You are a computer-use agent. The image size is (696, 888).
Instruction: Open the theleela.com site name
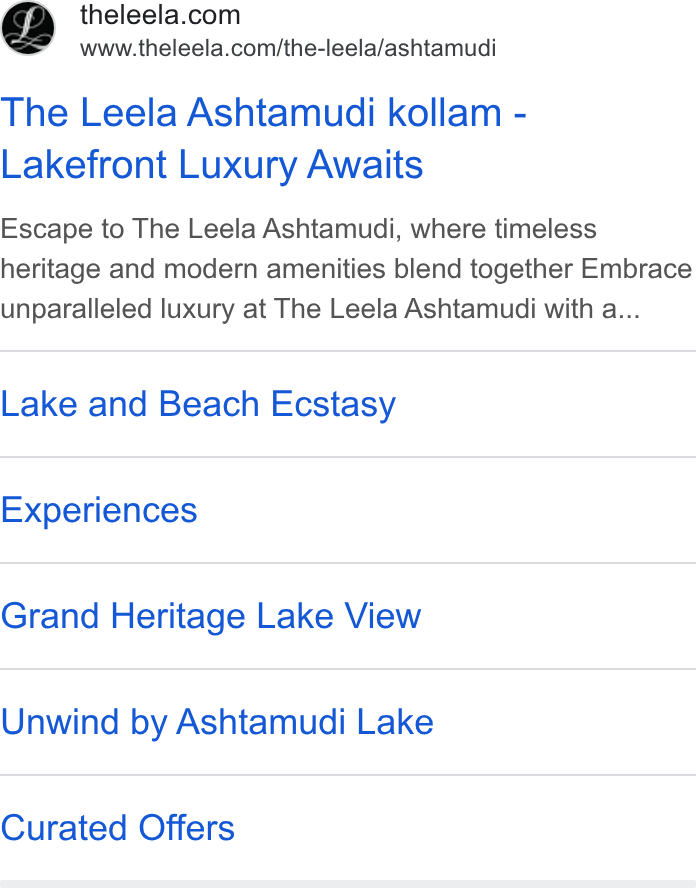coord(160,15)
